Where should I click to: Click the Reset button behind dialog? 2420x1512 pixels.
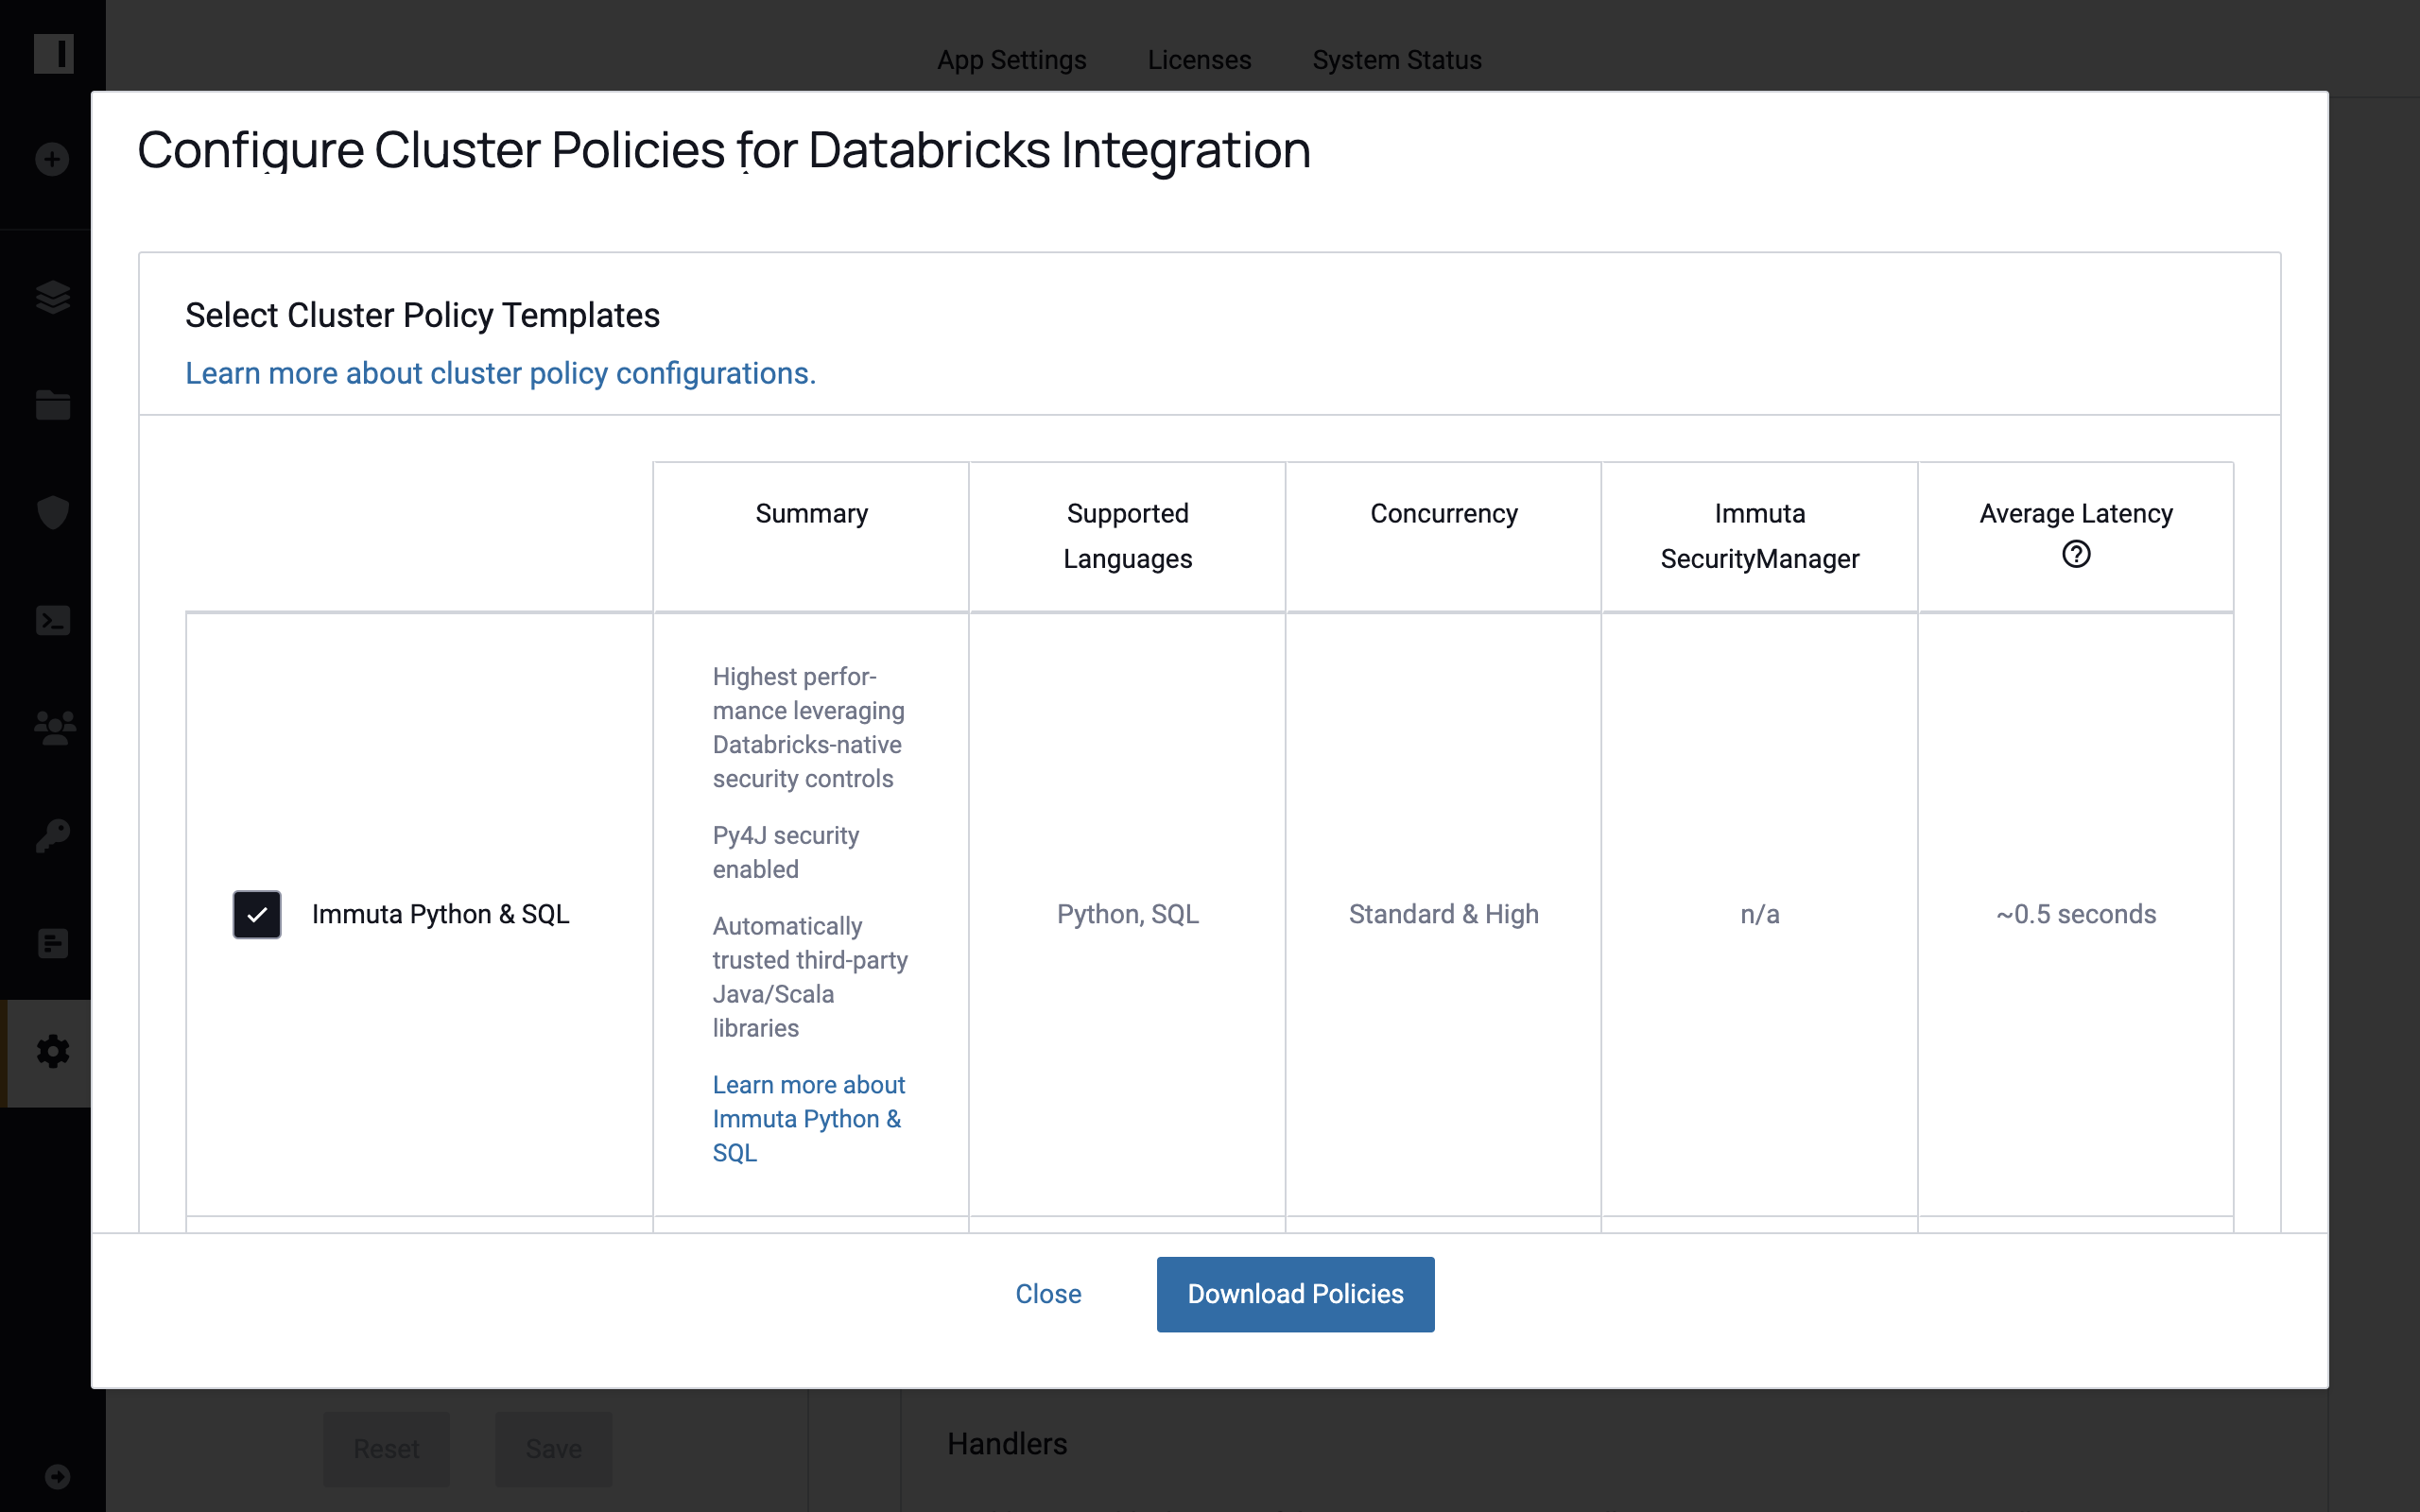[386, 1449]
